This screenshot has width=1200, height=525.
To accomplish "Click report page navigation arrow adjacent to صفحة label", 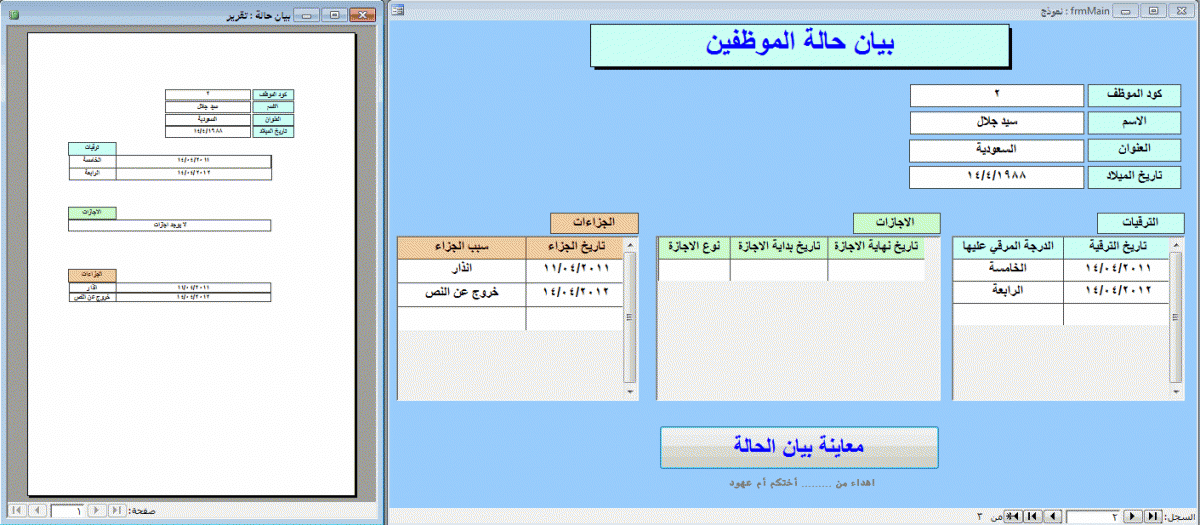I will click(117, 510).
